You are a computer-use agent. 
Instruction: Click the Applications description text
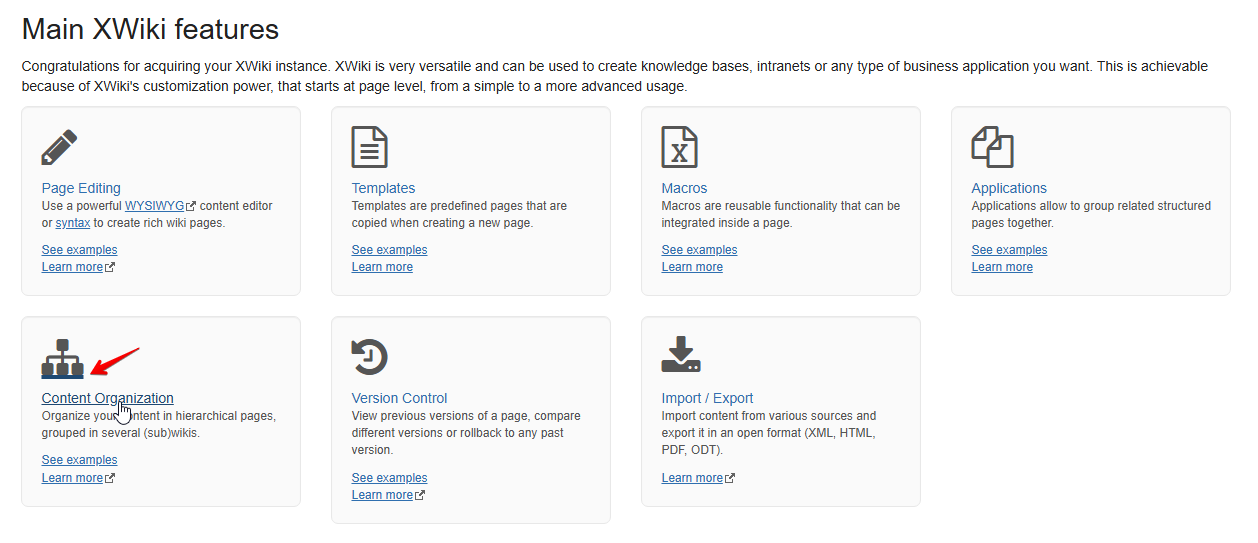(1091, 214)
